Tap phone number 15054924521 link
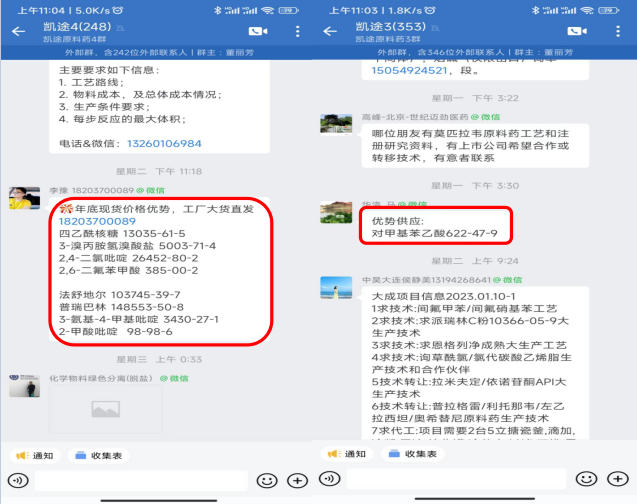Image resolution: width=637 pixels, height=504 pixels. click(409, 71)
